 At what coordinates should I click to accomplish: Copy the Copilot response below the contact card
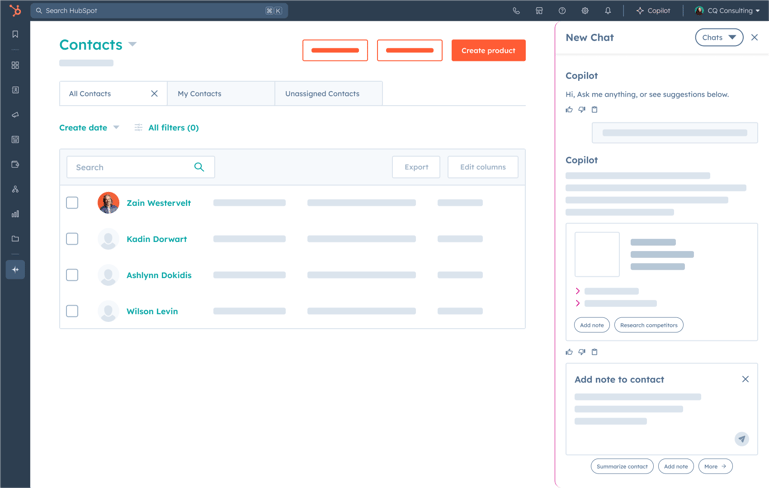point(594,352)
